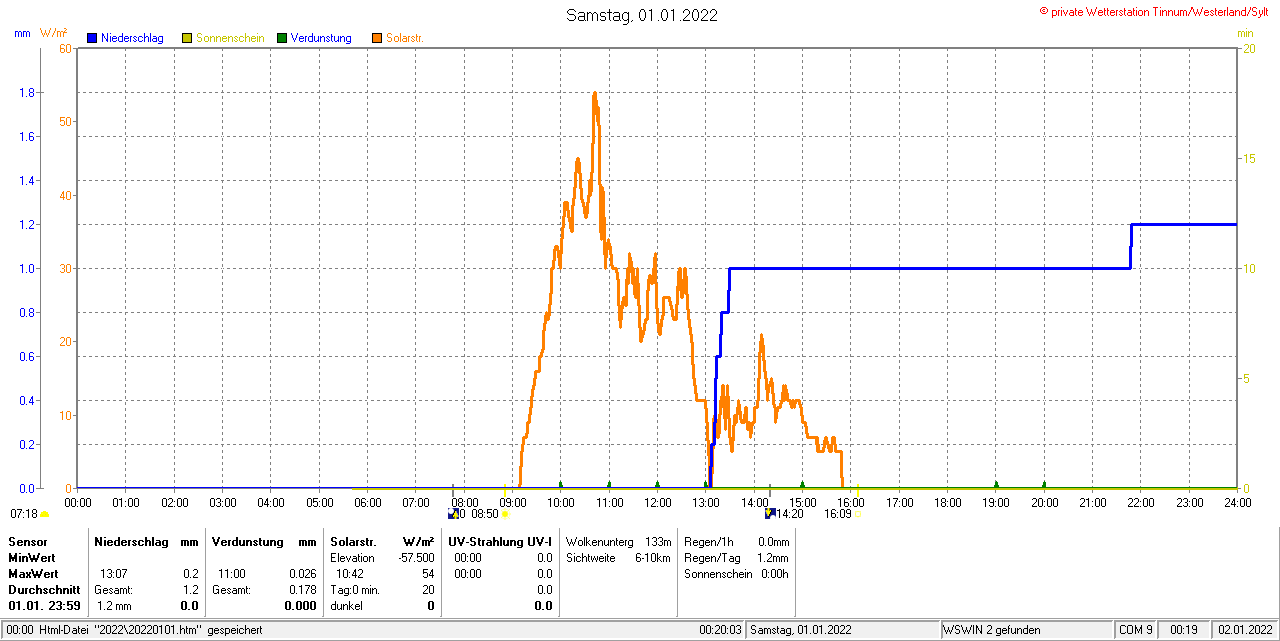1280x641 pixels.
Task: Click the Samstag, 01.01.2022 status bar panel
Action: pyautogui.click(x=843, y=630)
